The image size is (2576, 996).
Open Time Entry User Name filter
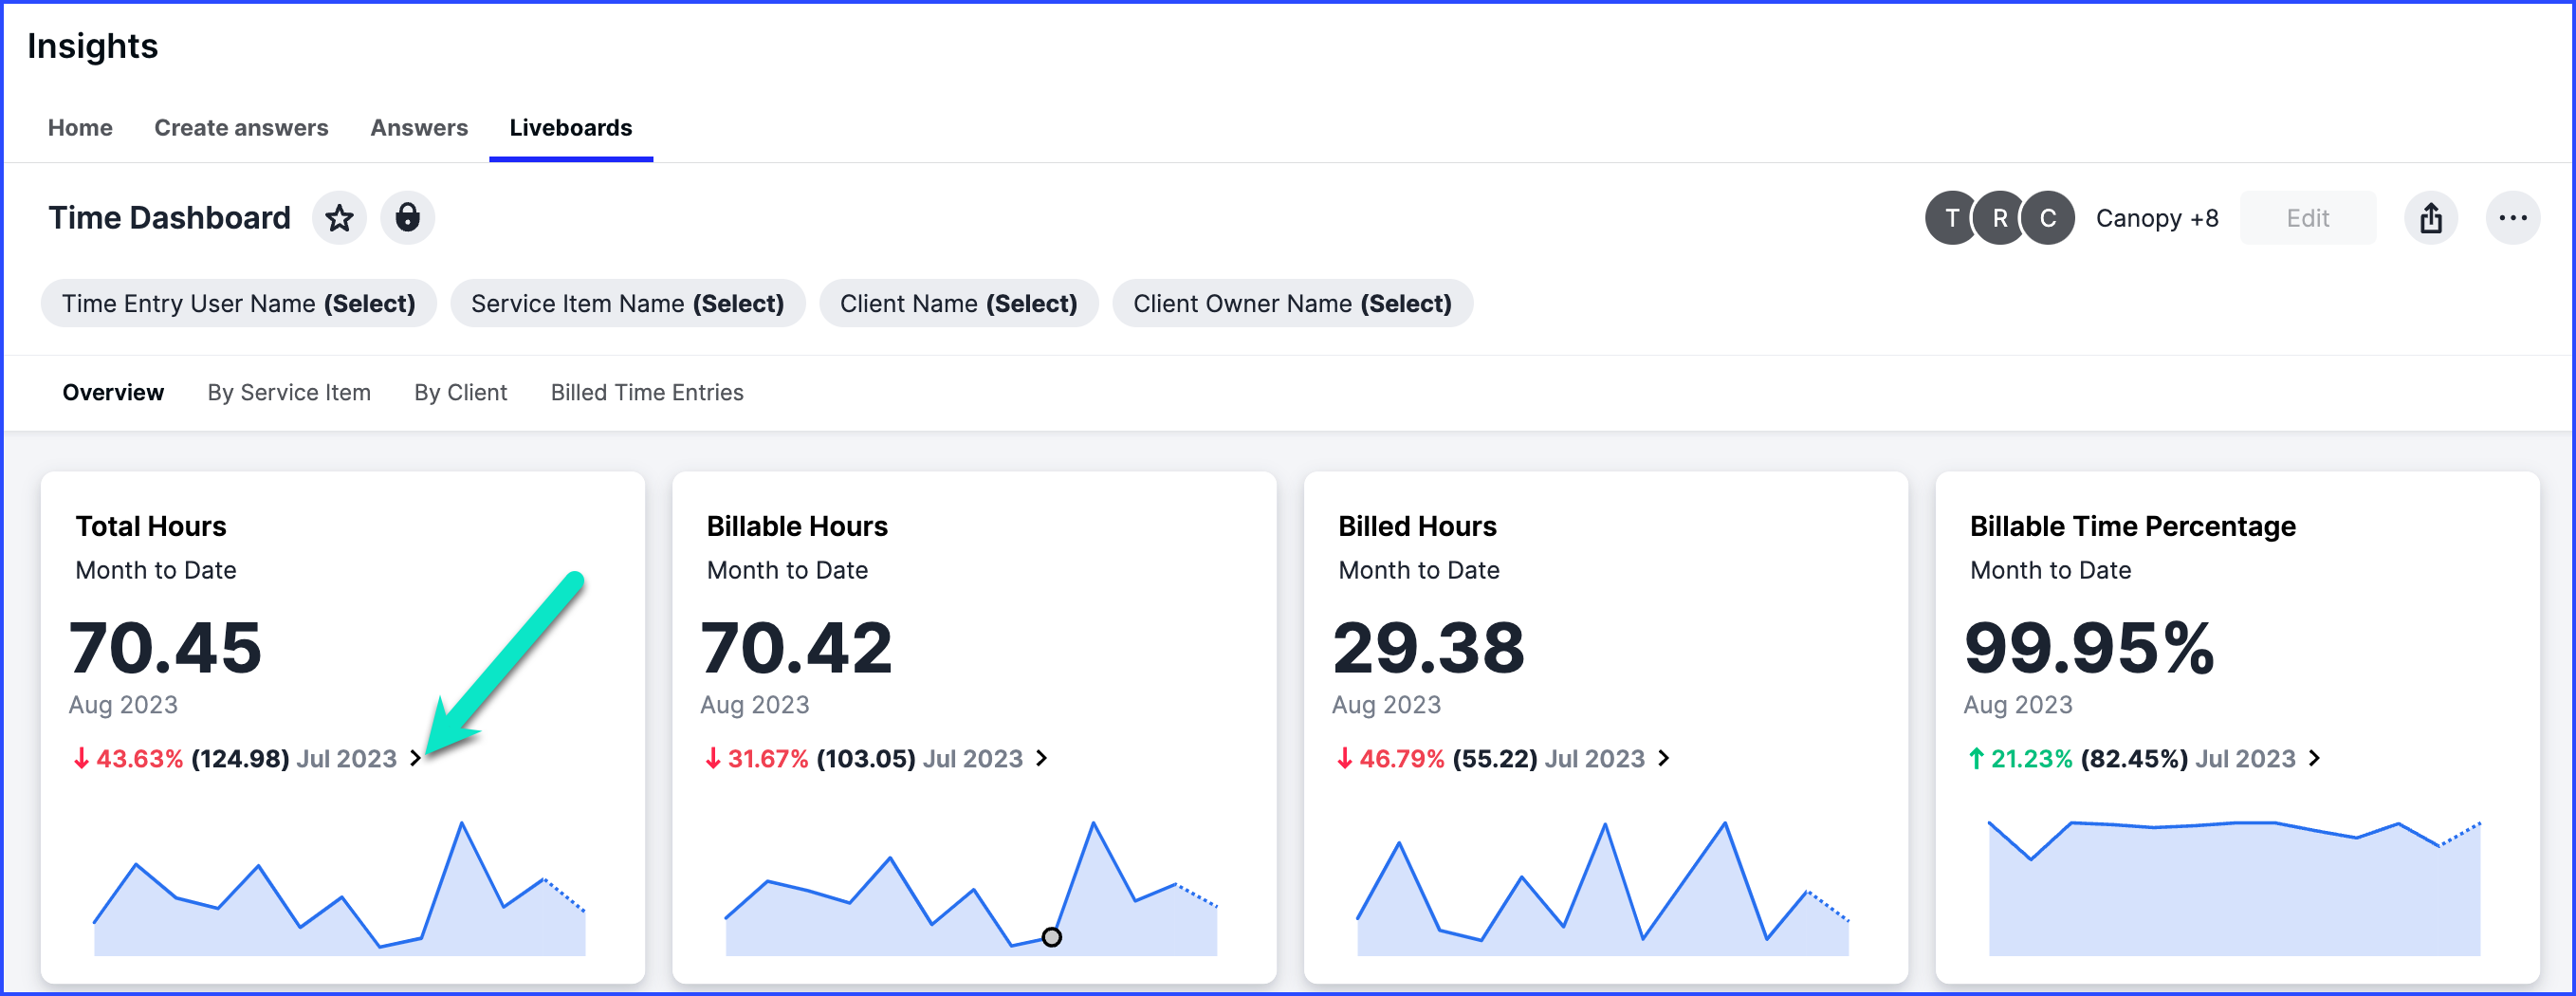pyautogui.click(x=238, y=303)
